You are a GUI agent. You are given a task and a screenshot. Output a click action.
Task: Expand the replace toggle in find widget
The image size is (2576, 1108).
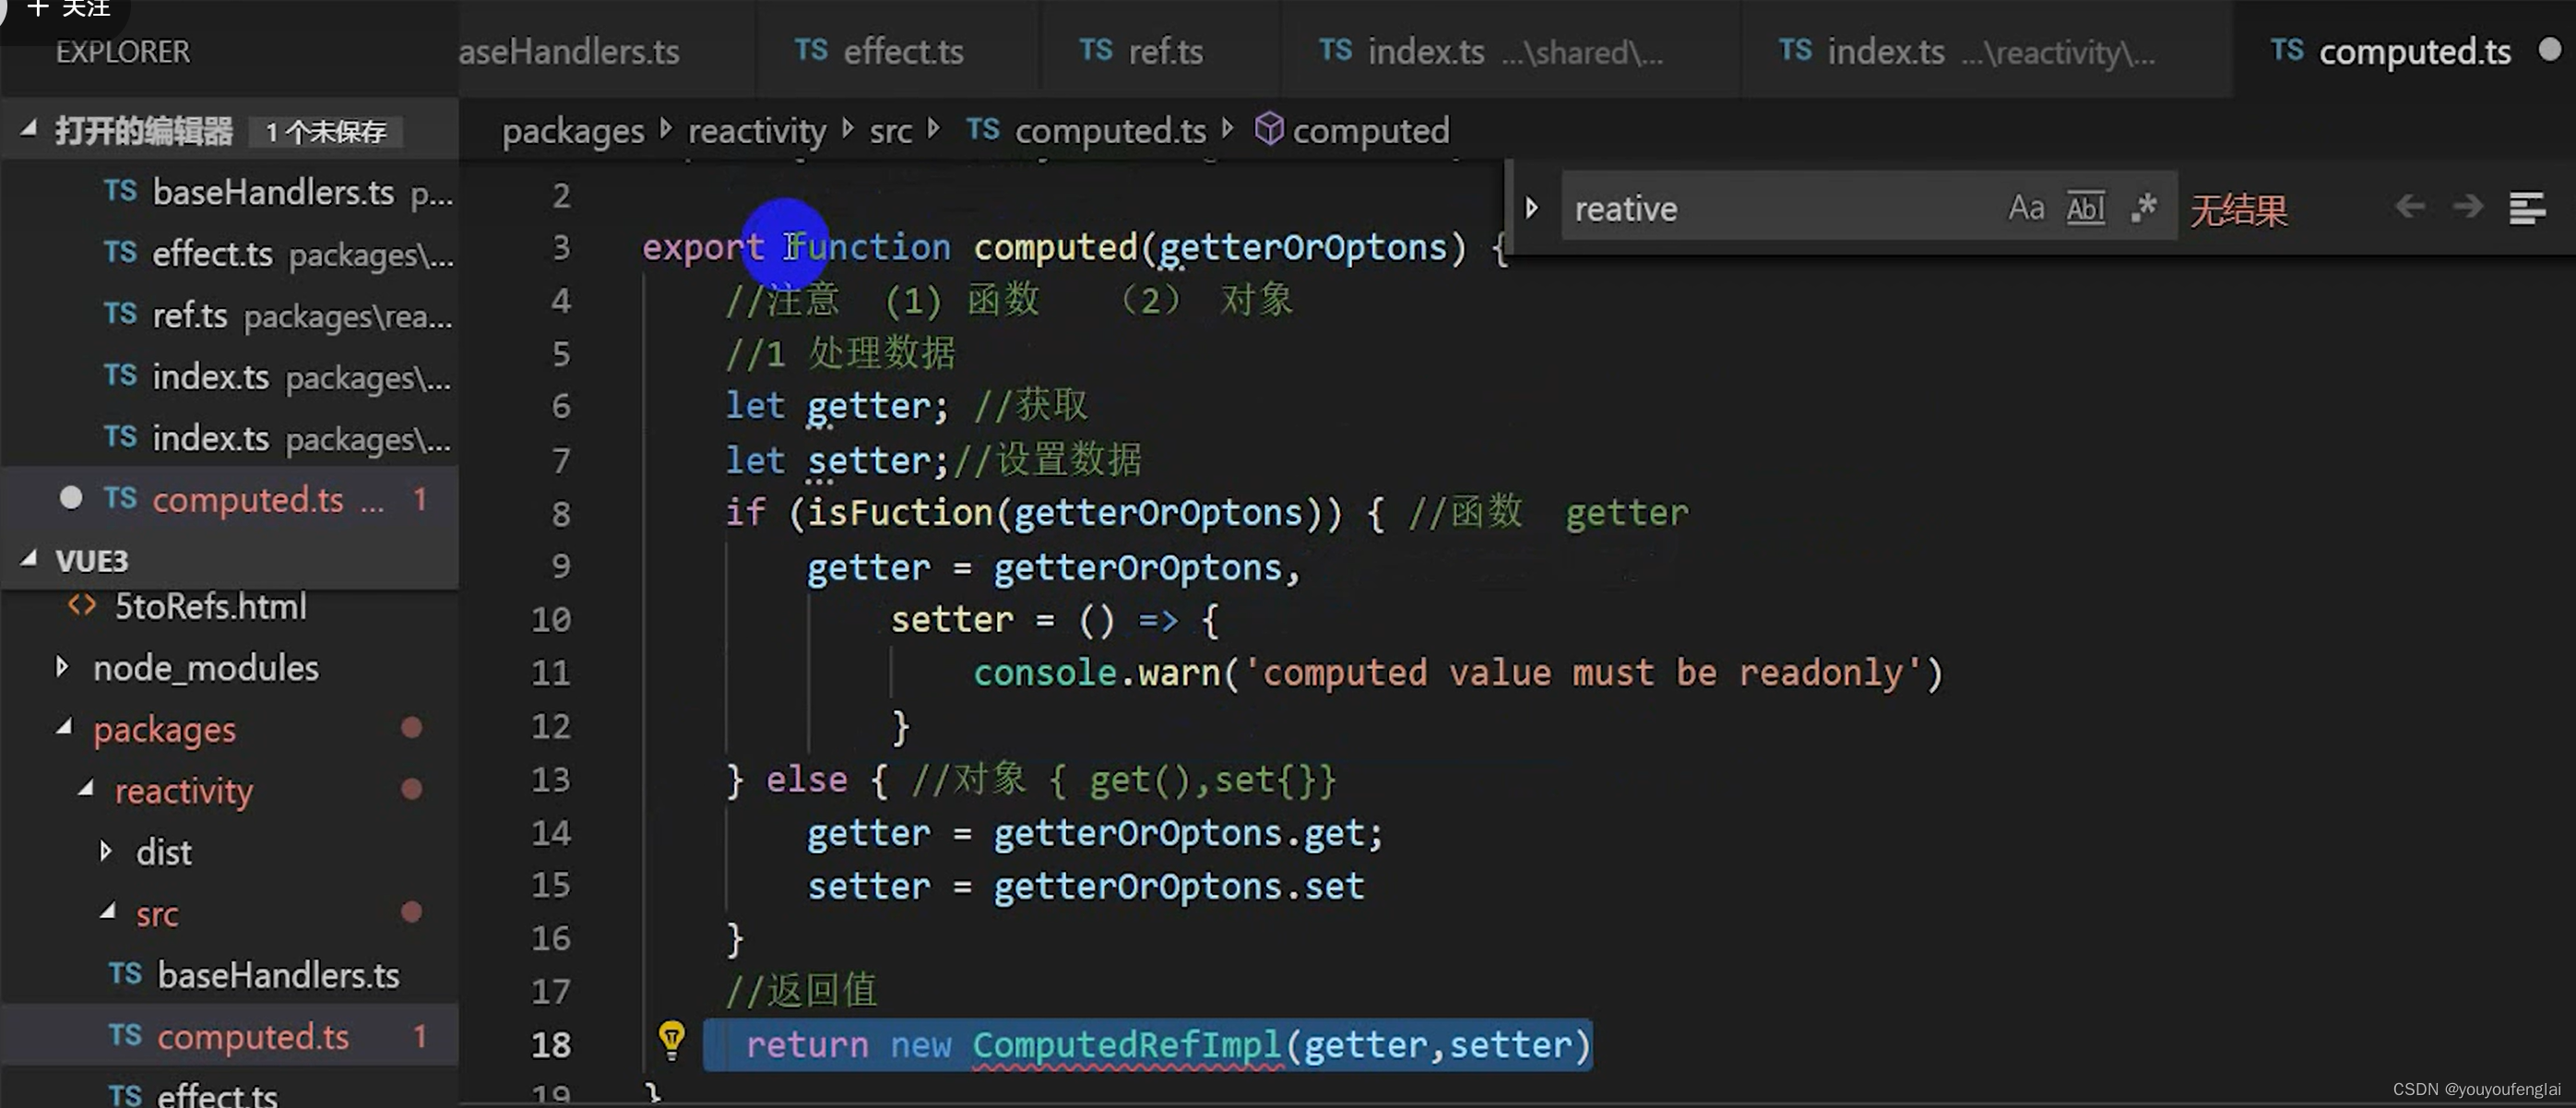(x=1531, y=208)
